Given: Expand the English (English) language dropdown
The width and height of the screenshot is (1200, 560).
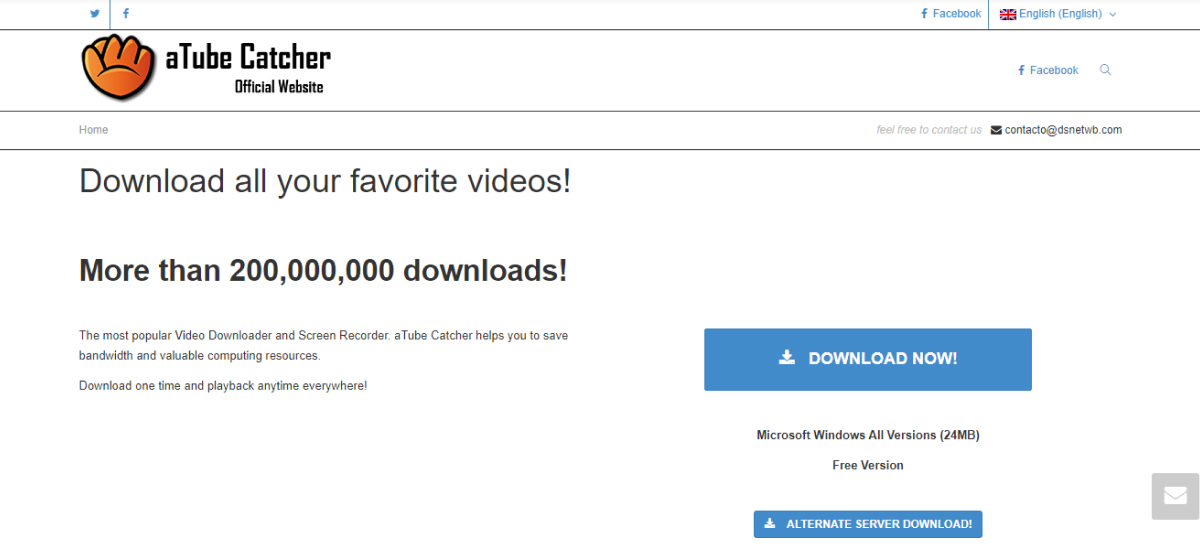Looking at the screenshot, I should coord(1060,14).
